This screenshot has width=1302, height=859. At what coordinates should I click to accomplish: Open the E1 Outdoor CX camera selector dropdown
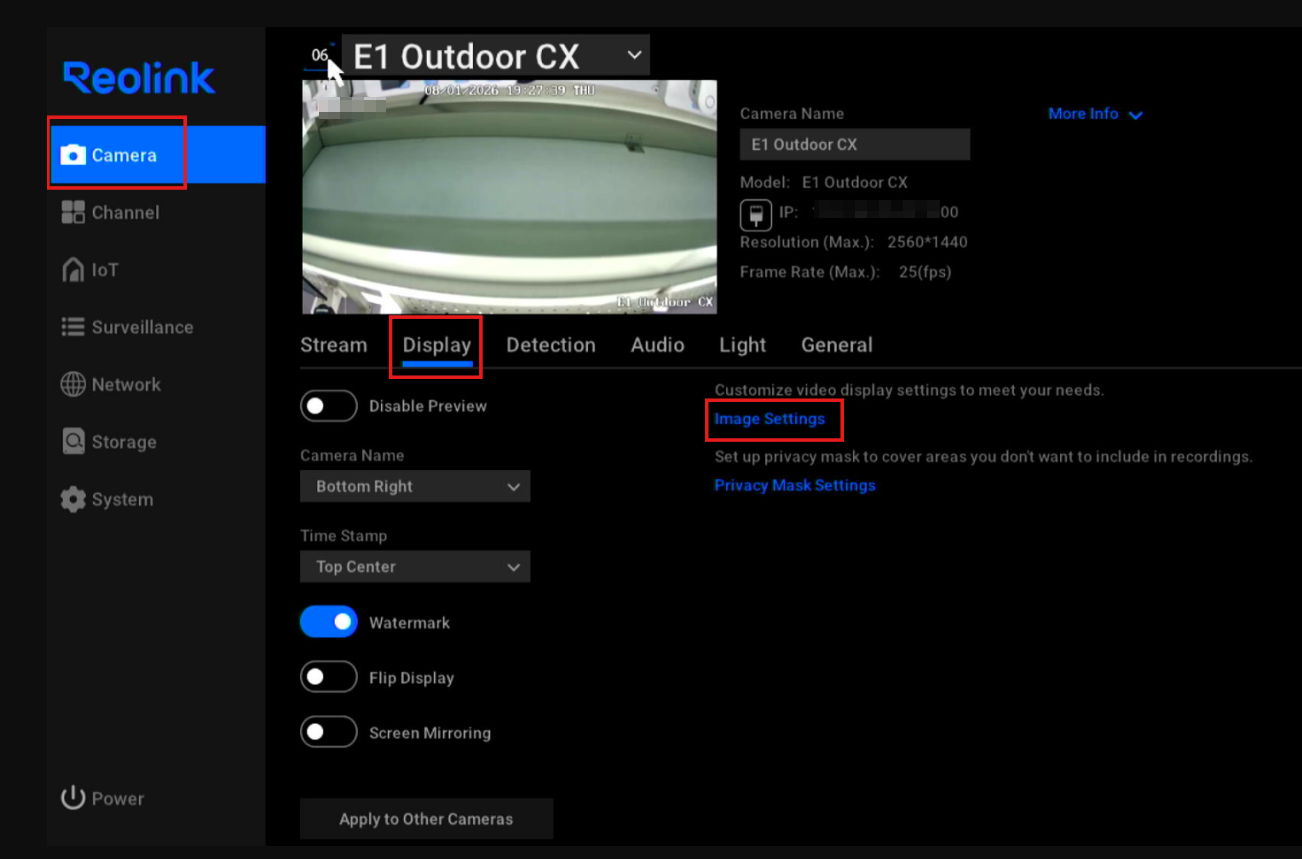pos(497,55)
